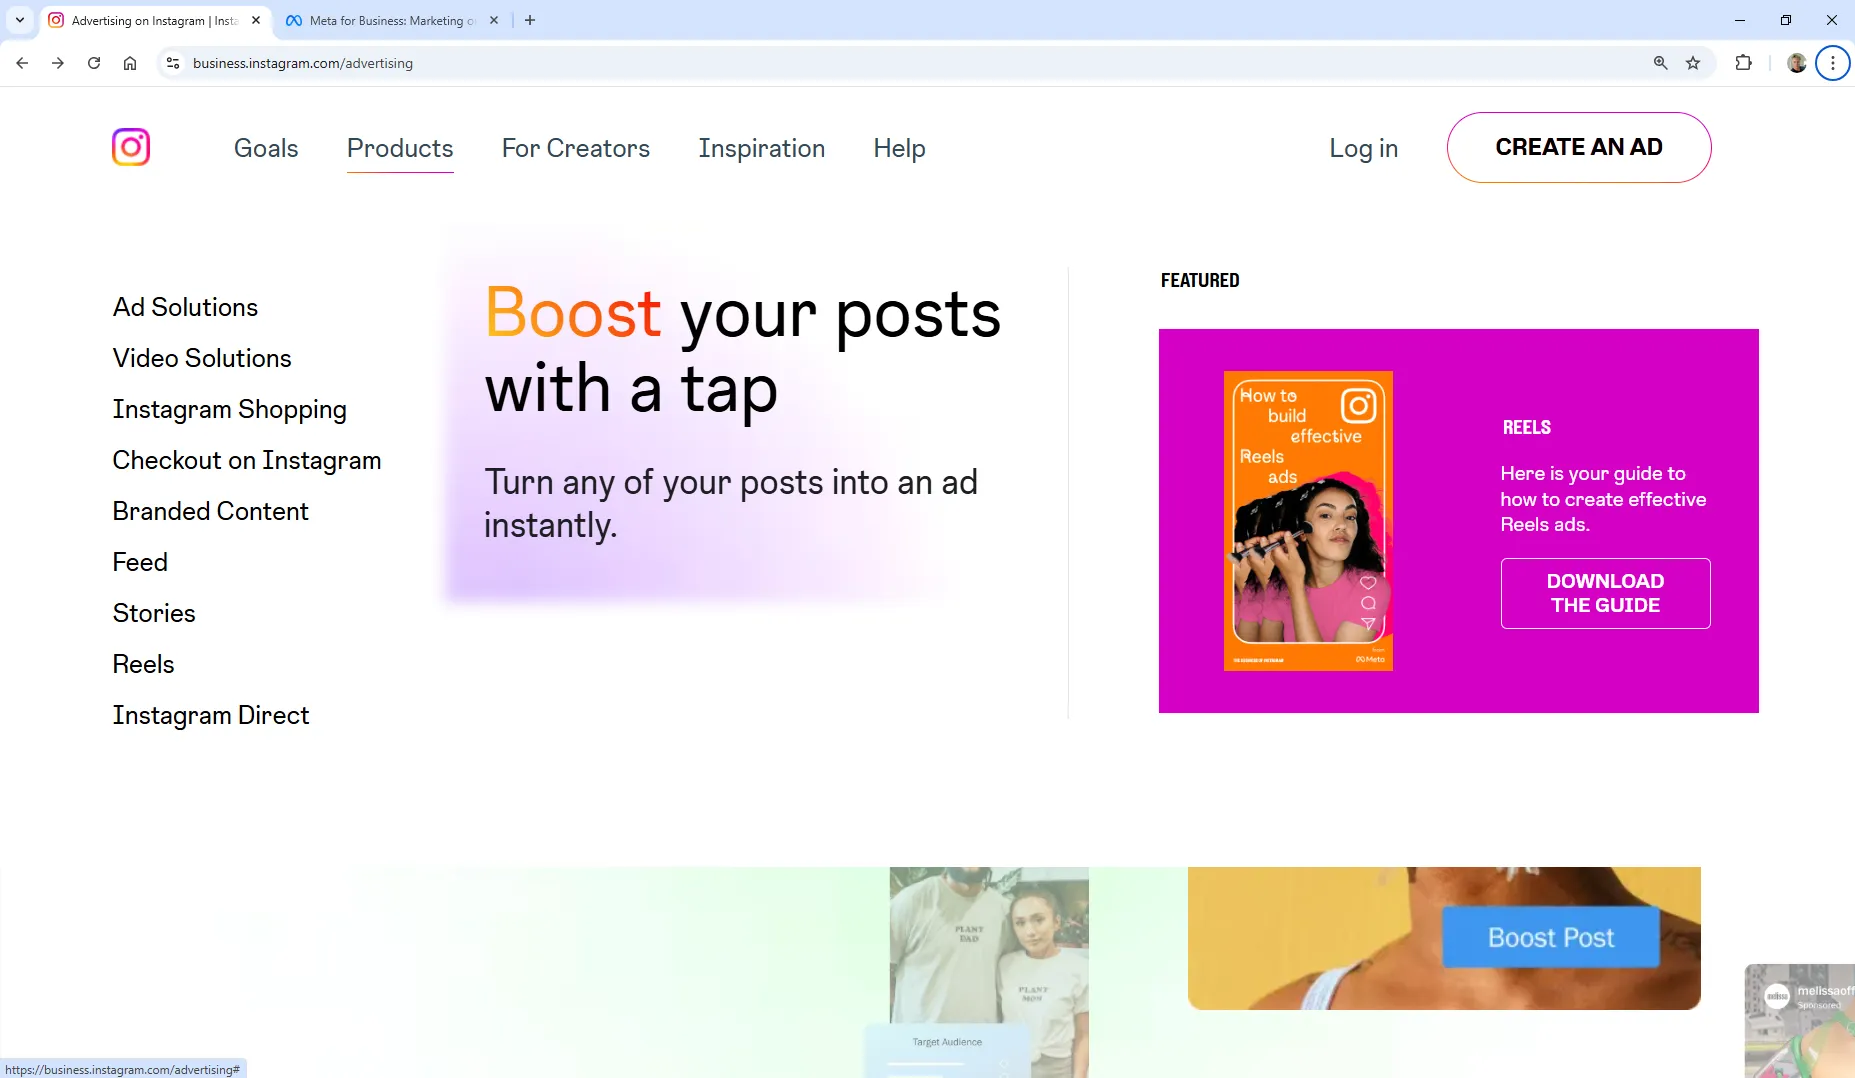
Task: Close the Advertising on Instagram tab
Action: (x=256, y=20)
